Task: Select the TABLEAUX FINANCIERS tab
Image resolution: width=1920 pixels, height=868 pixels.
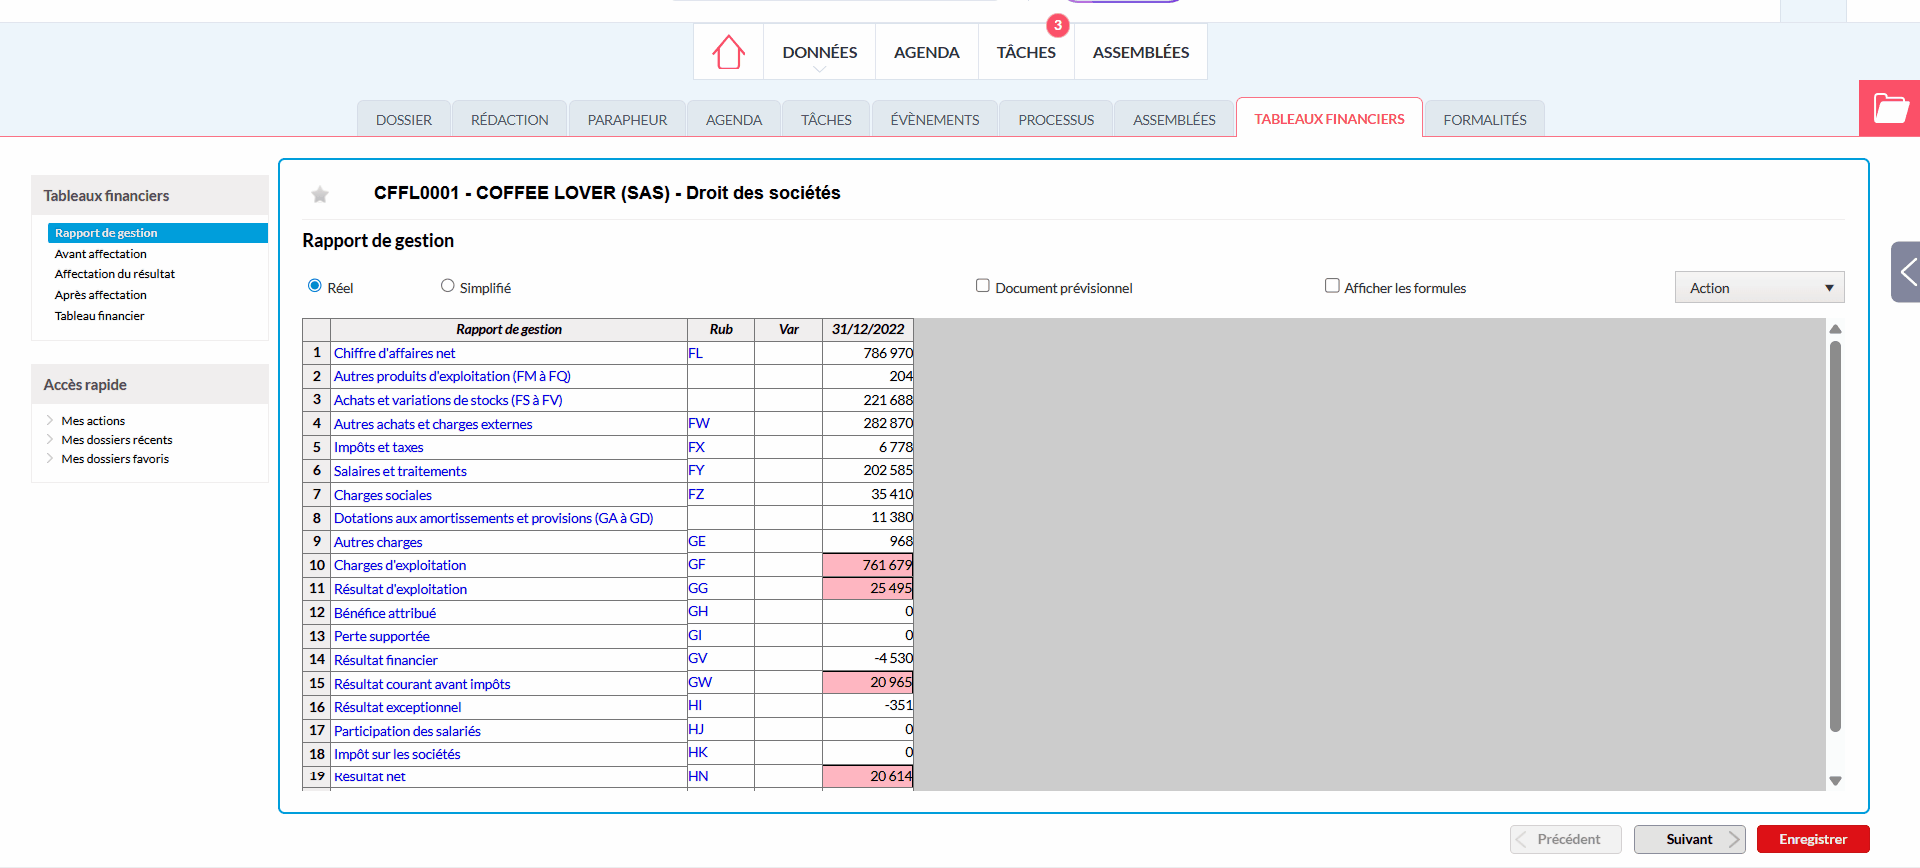Action: point(1329,118)
